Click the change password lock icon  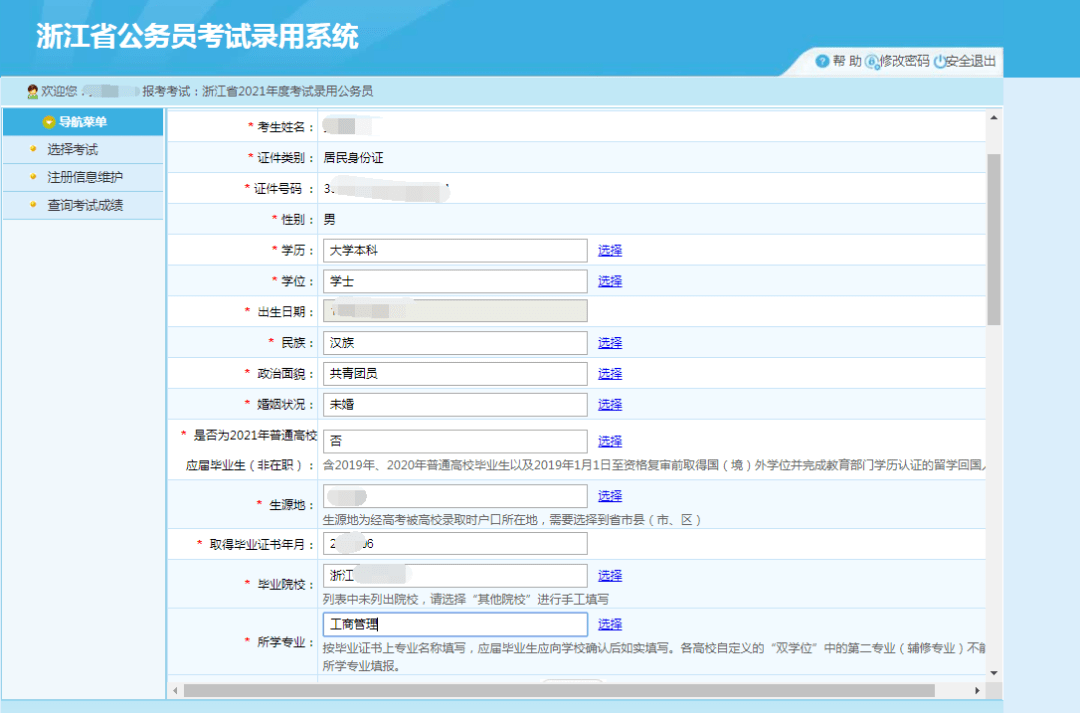click(872, 62)
